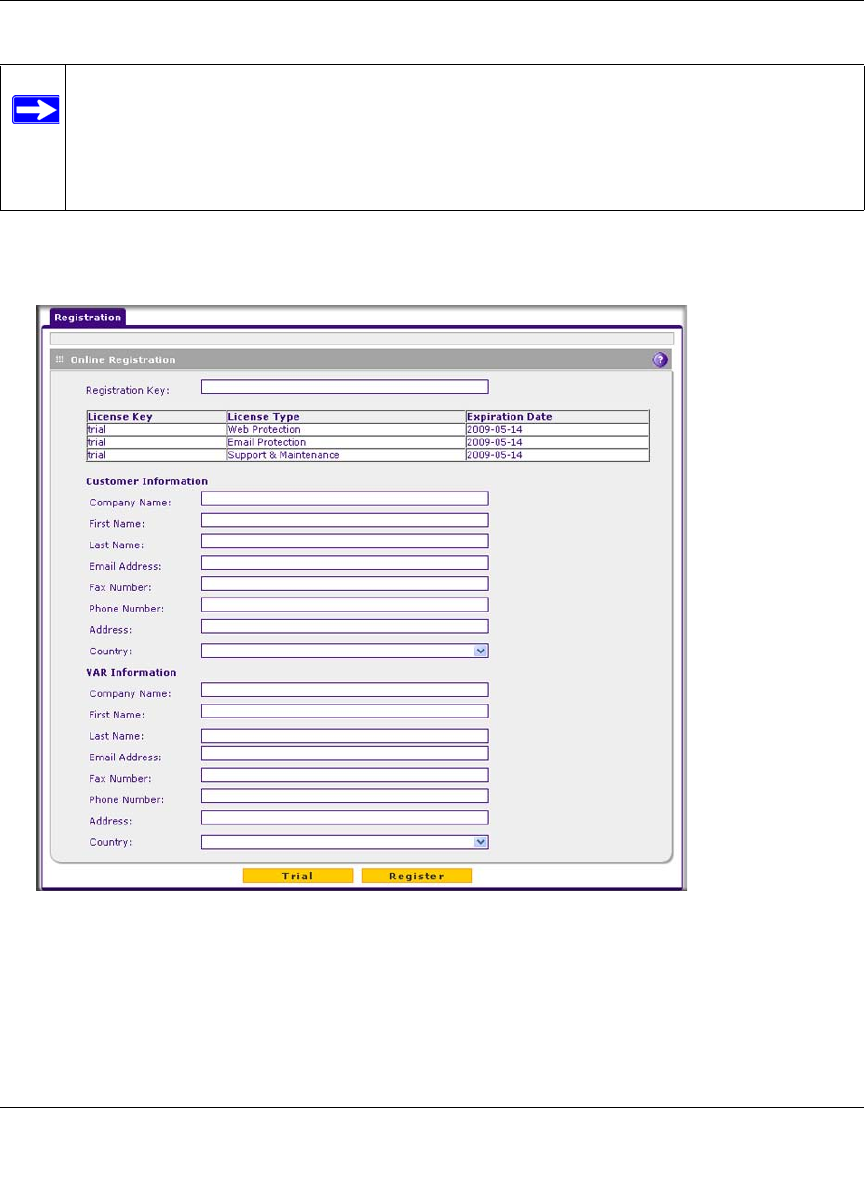Click the Expiration Date column header
This screenshot has width=865, height=1184.
(557, 417)
